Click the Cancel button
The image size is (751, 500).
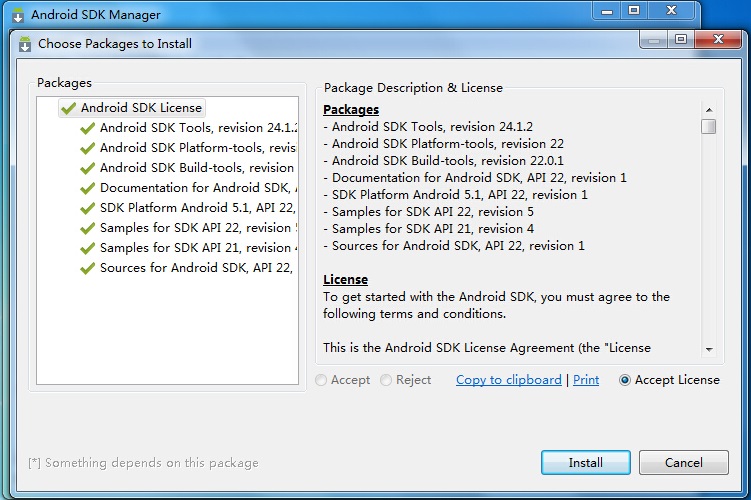coord(683,463)
